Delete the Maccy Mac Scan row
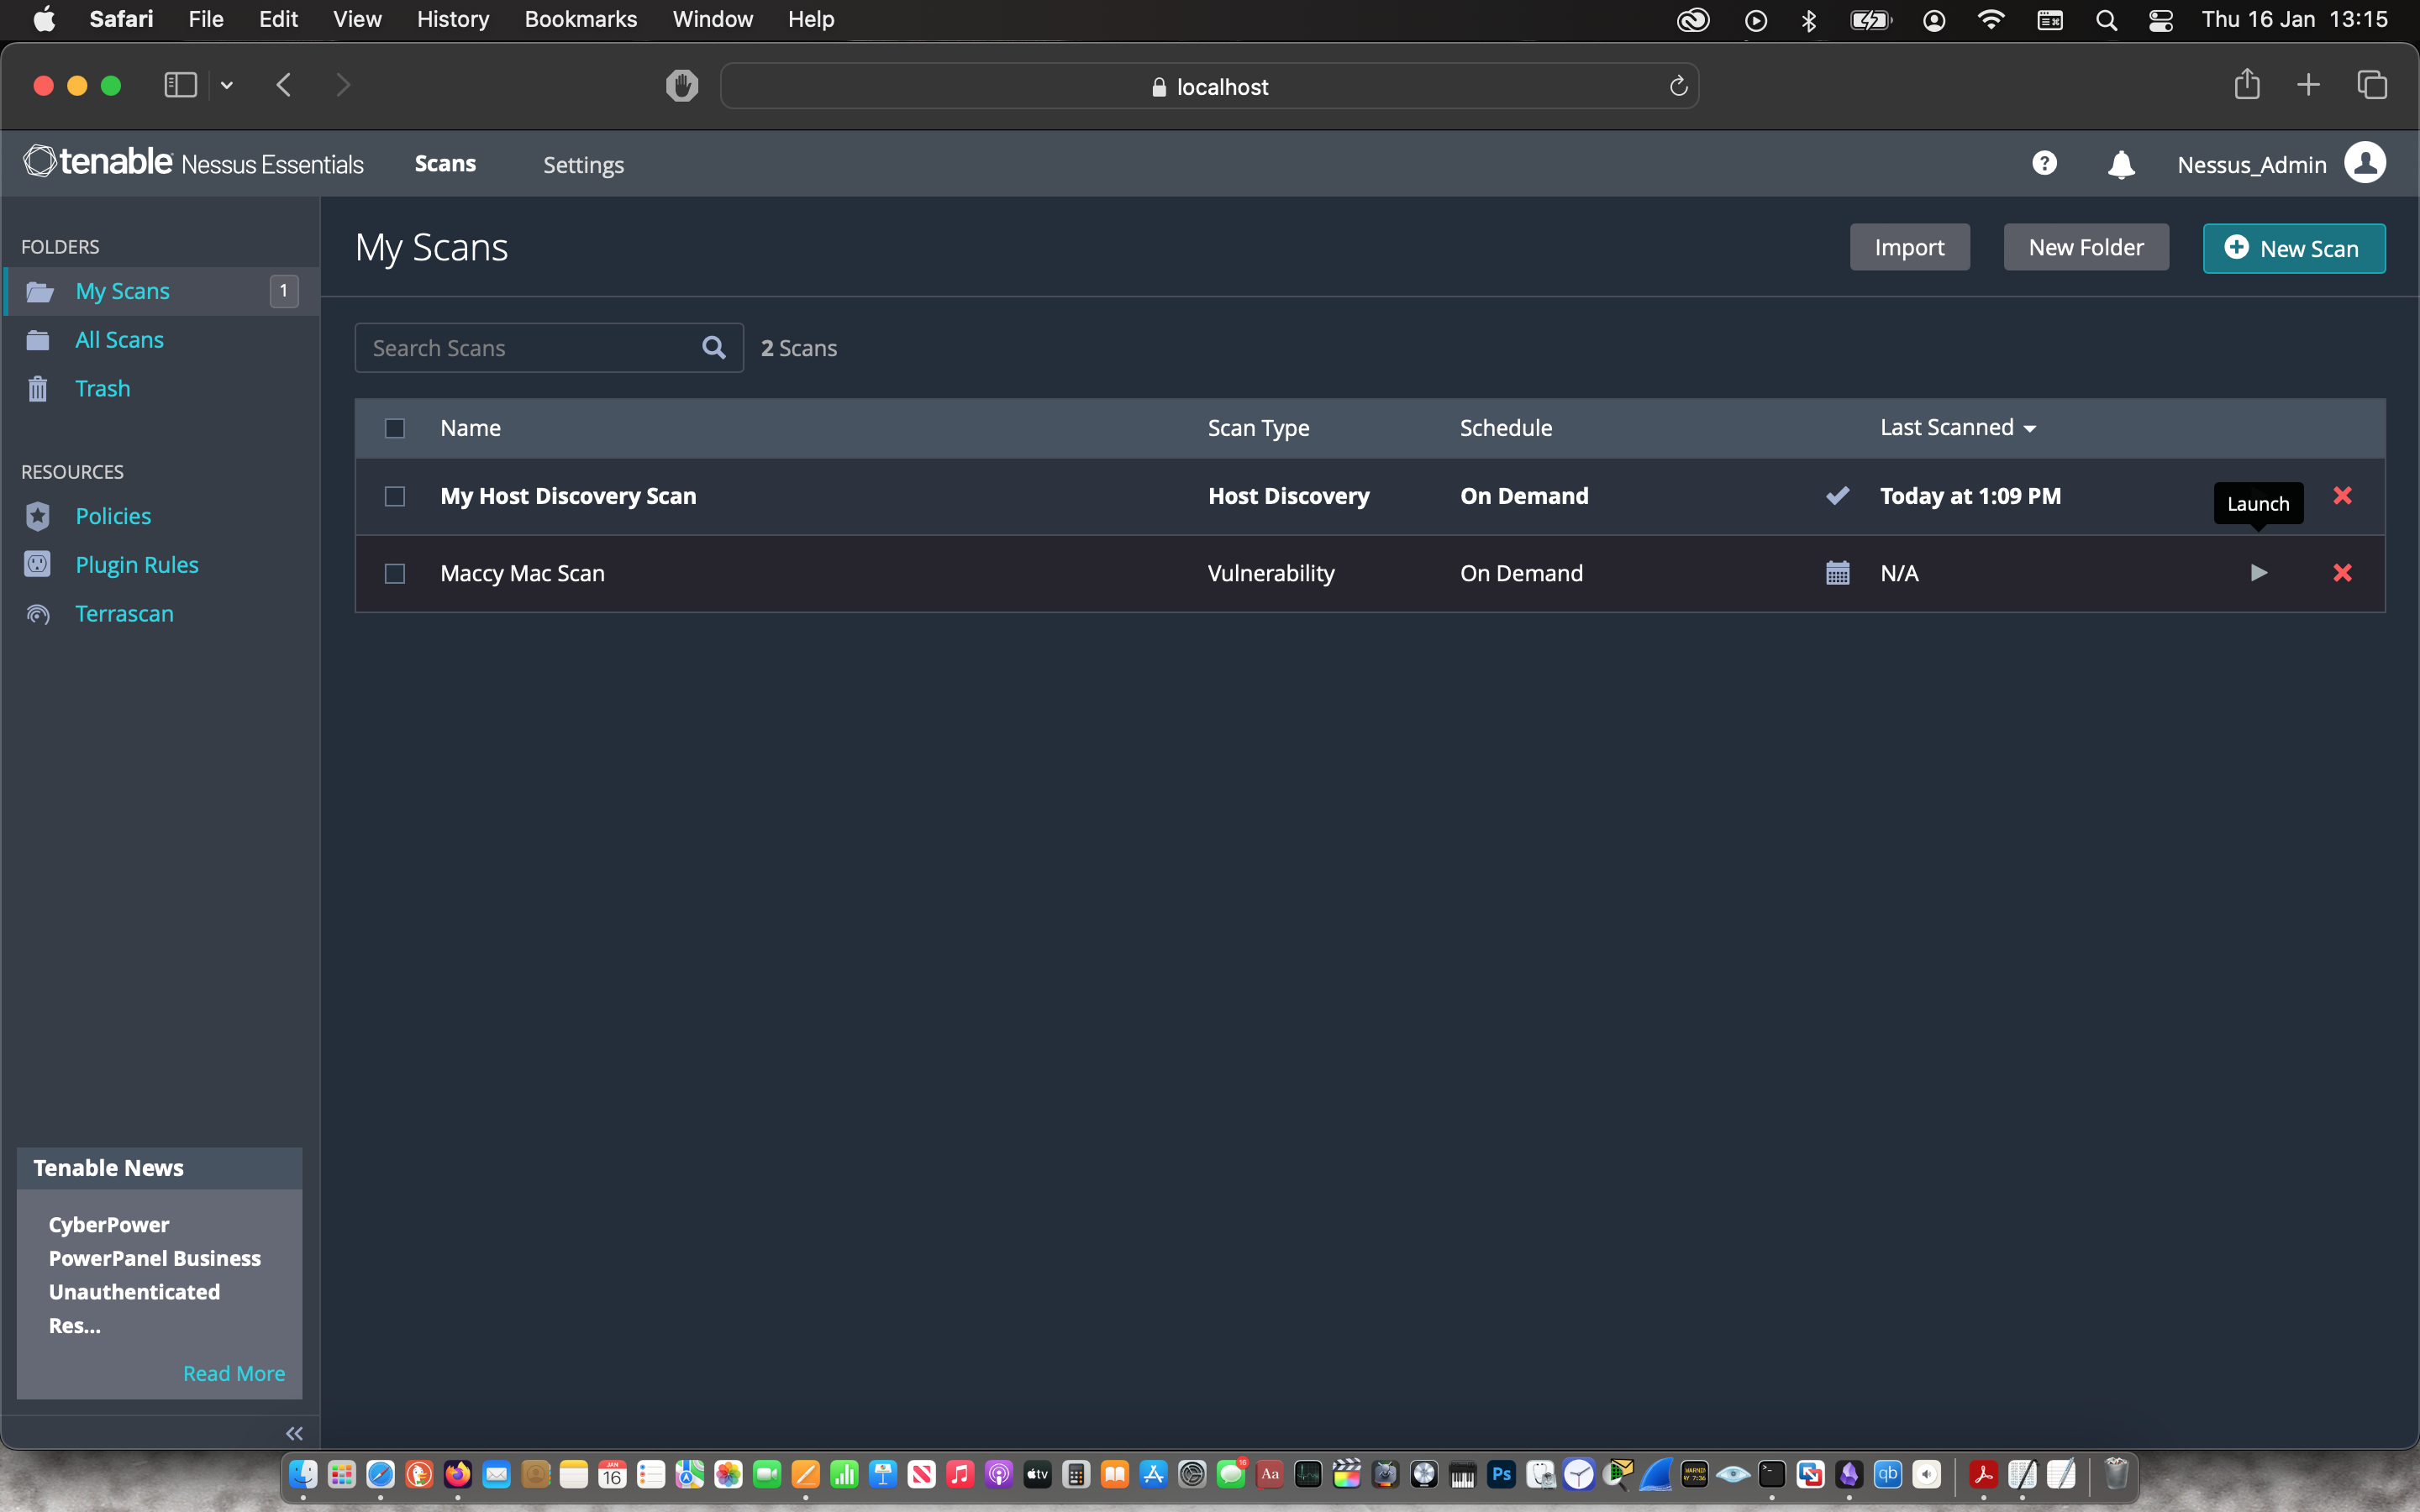The width and height of the screenshot is (2420, 1512). (x=2342, y=573)
